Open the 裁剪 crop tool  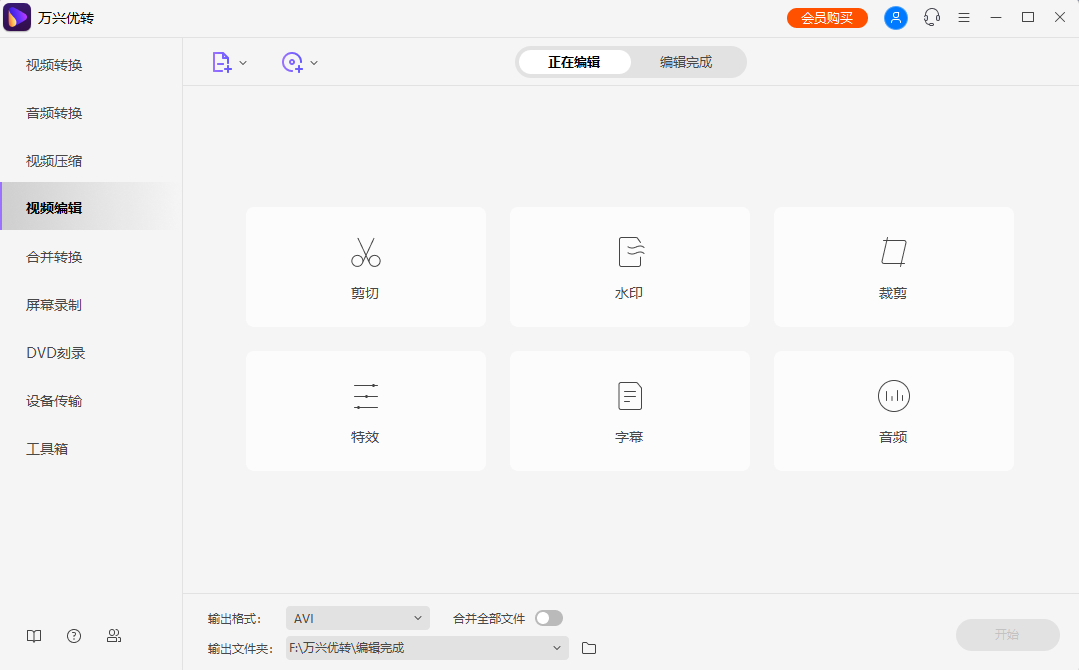[893, 266]
